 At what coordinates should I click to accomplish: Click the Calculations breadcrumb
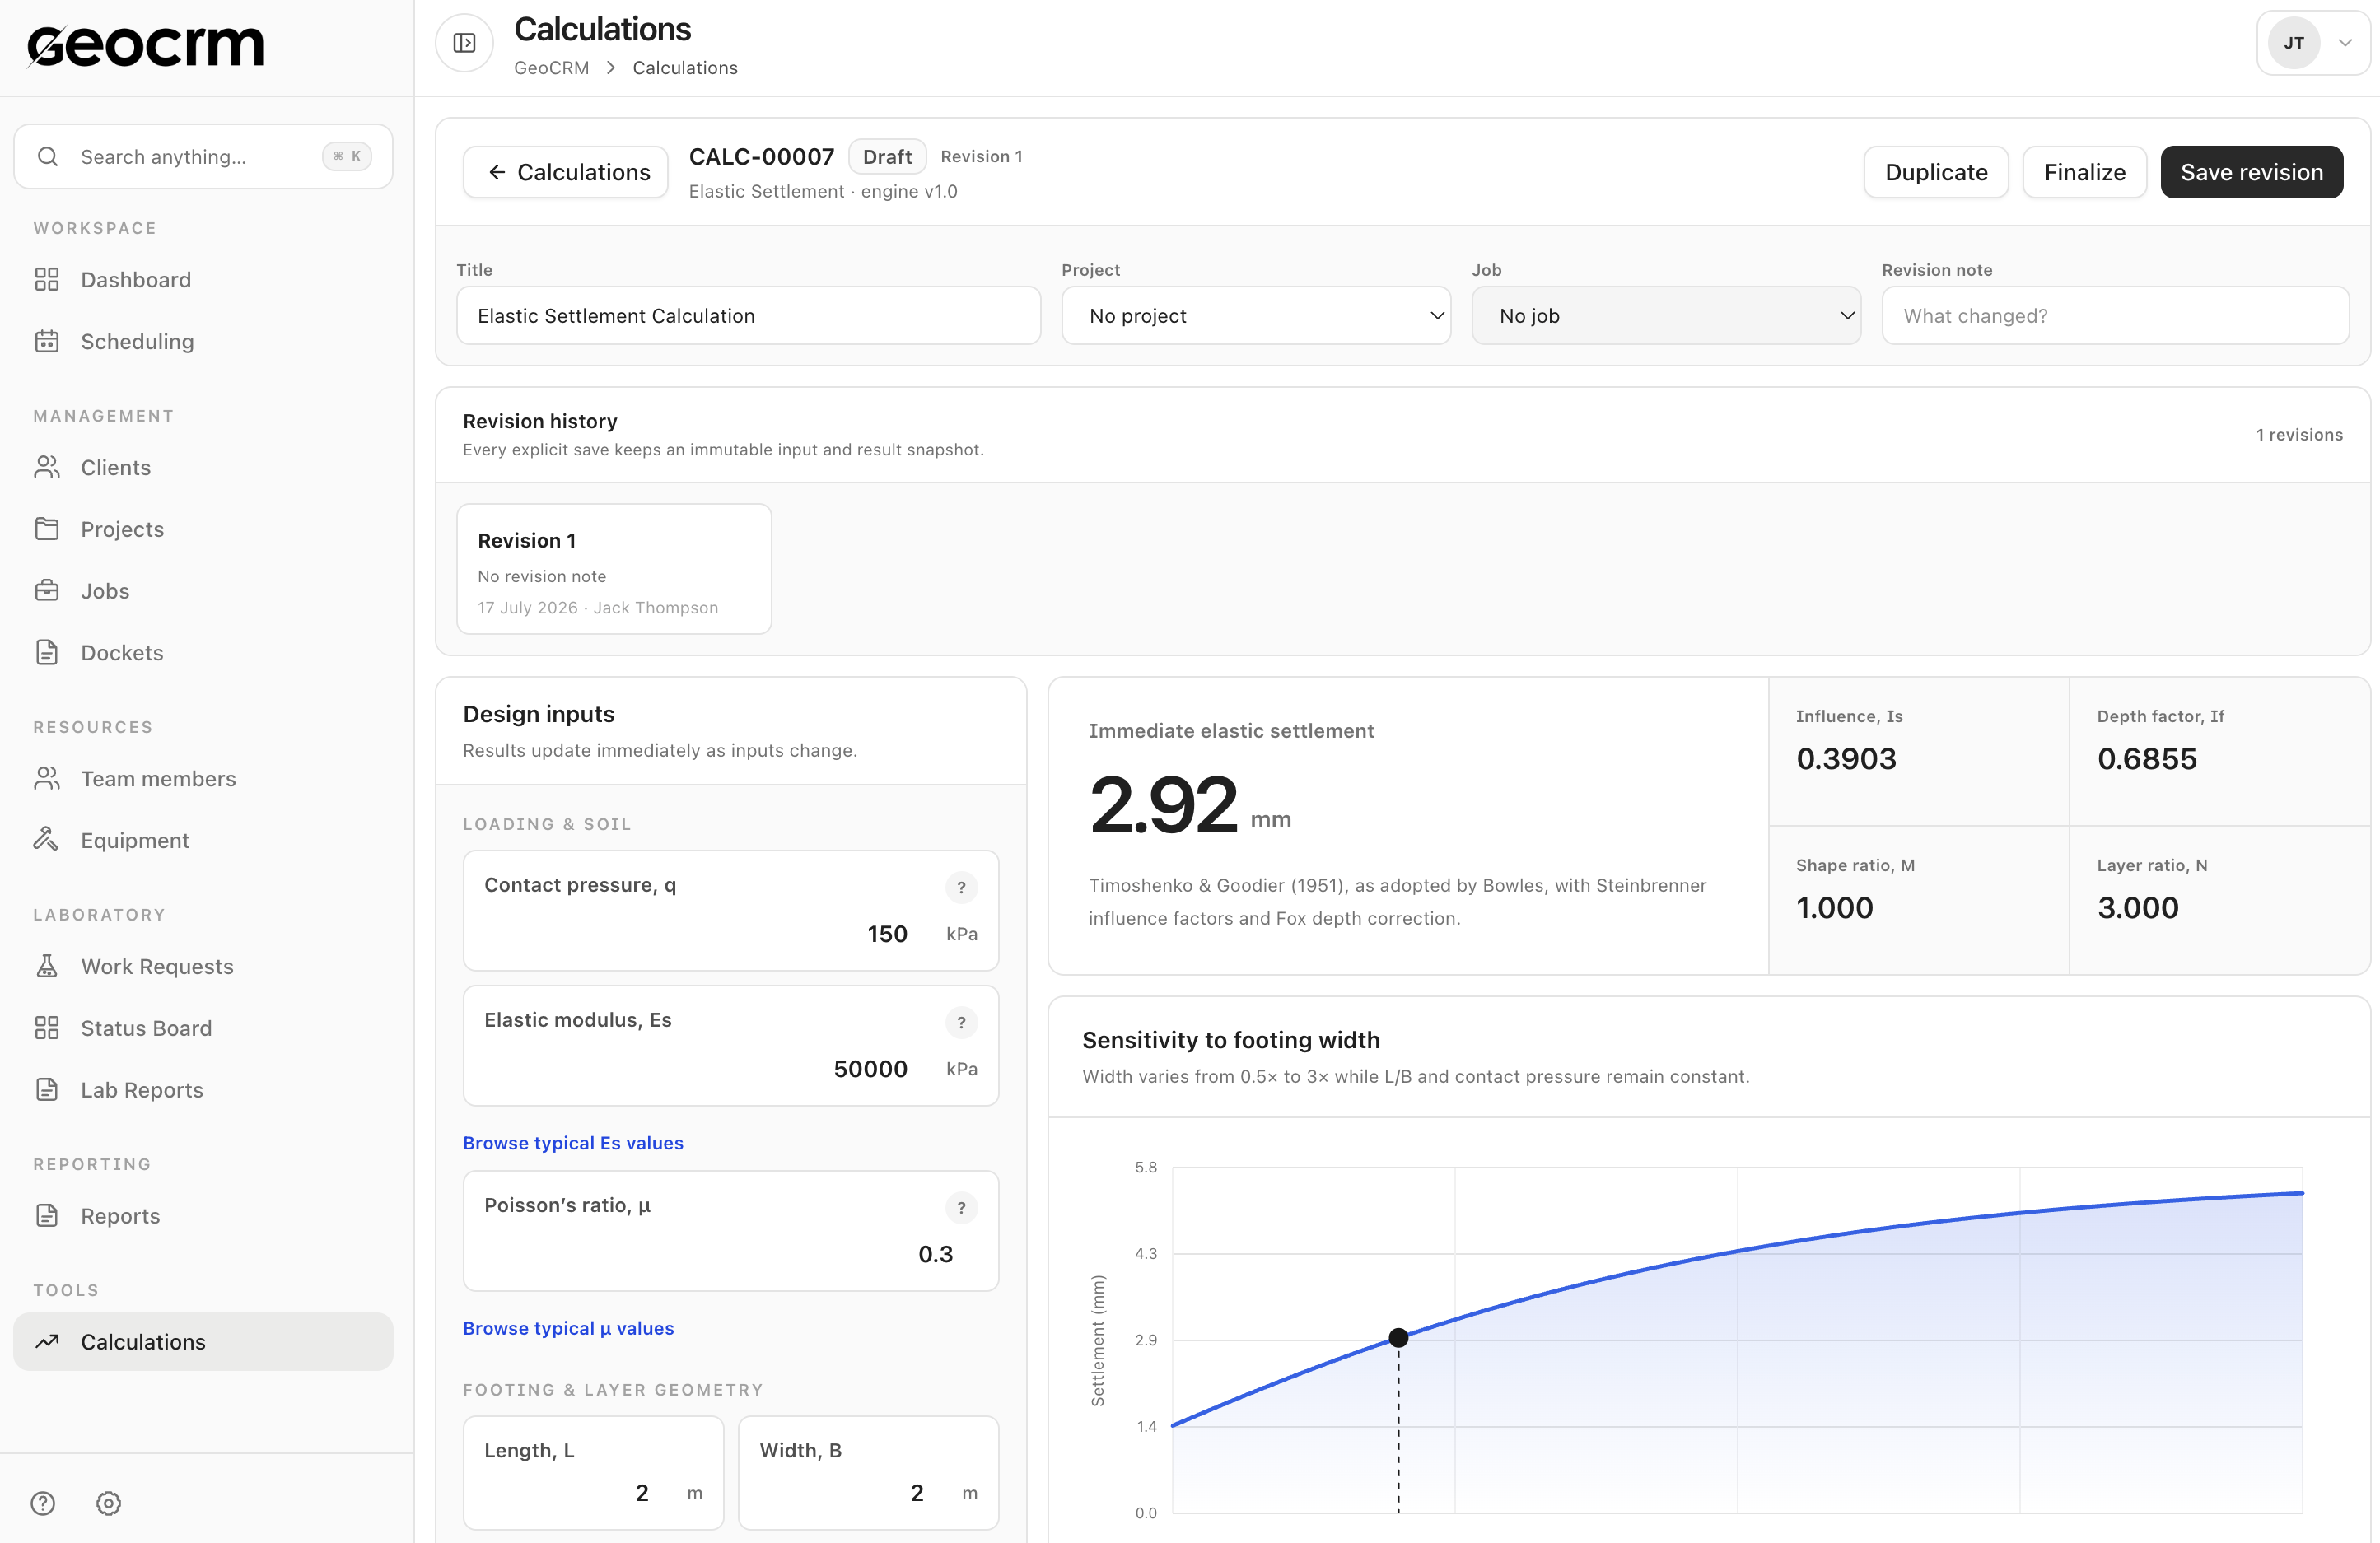685,68
